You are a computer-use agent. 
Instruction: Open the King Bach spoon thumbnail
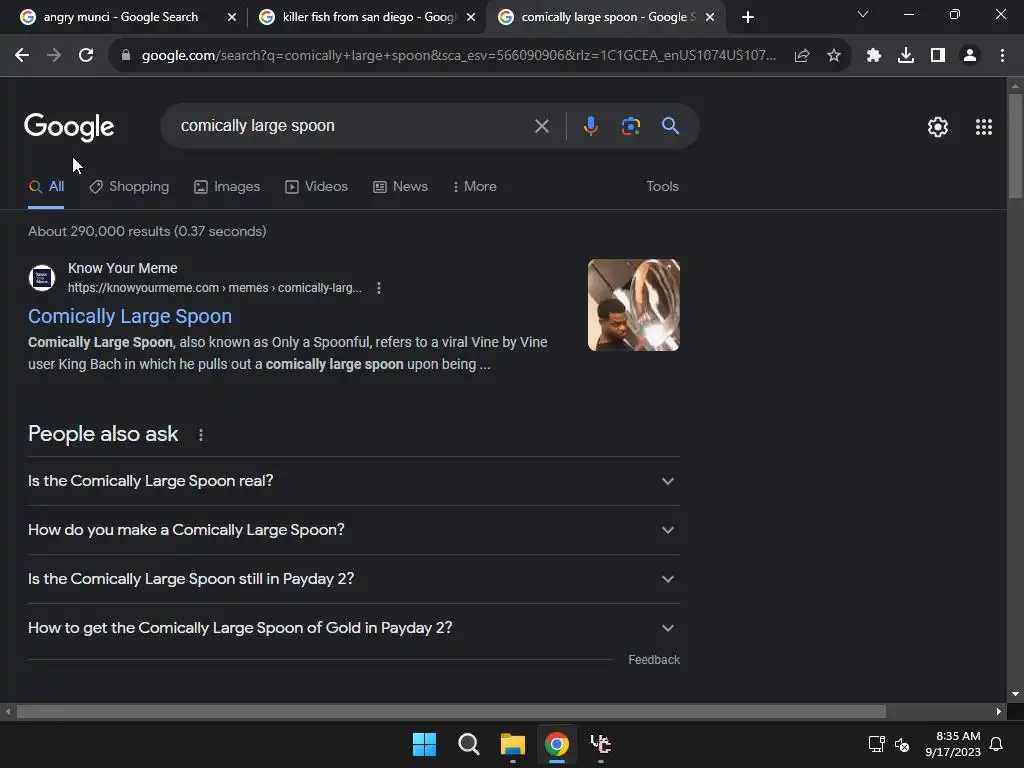(633, 305)
